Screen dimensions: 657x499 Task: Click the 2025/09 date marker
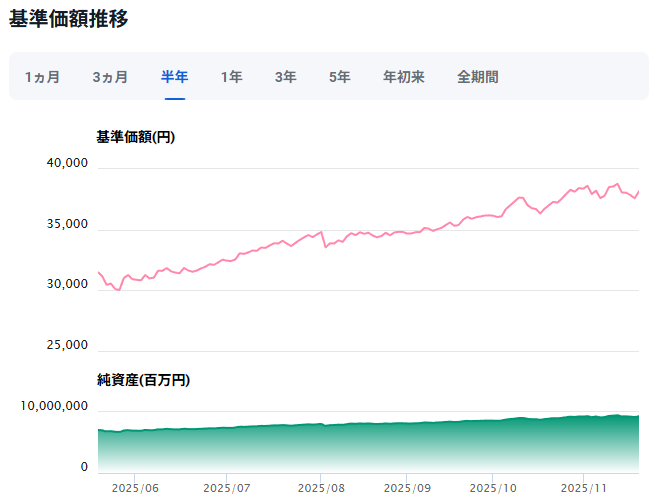point(407,488)
